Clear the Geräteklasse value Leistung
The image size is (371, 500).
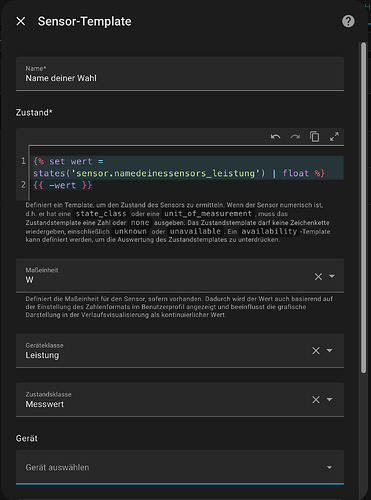316,351
